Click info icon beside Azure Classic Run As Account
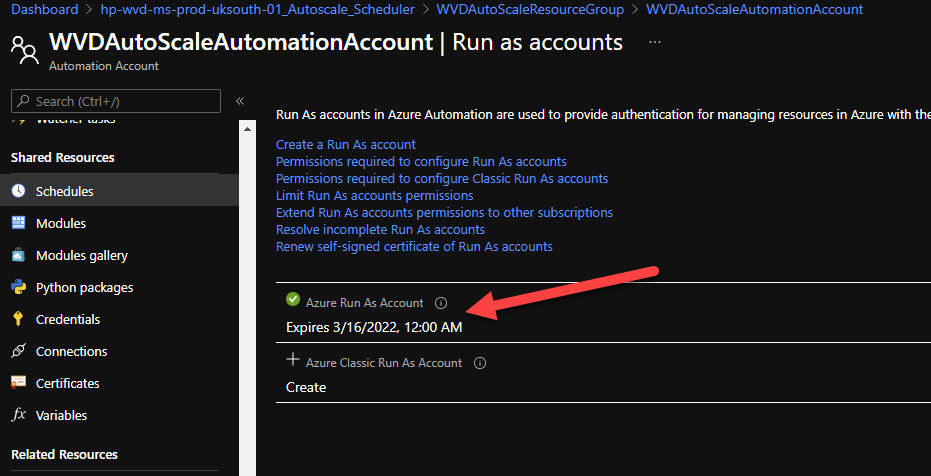 point(480,363)
